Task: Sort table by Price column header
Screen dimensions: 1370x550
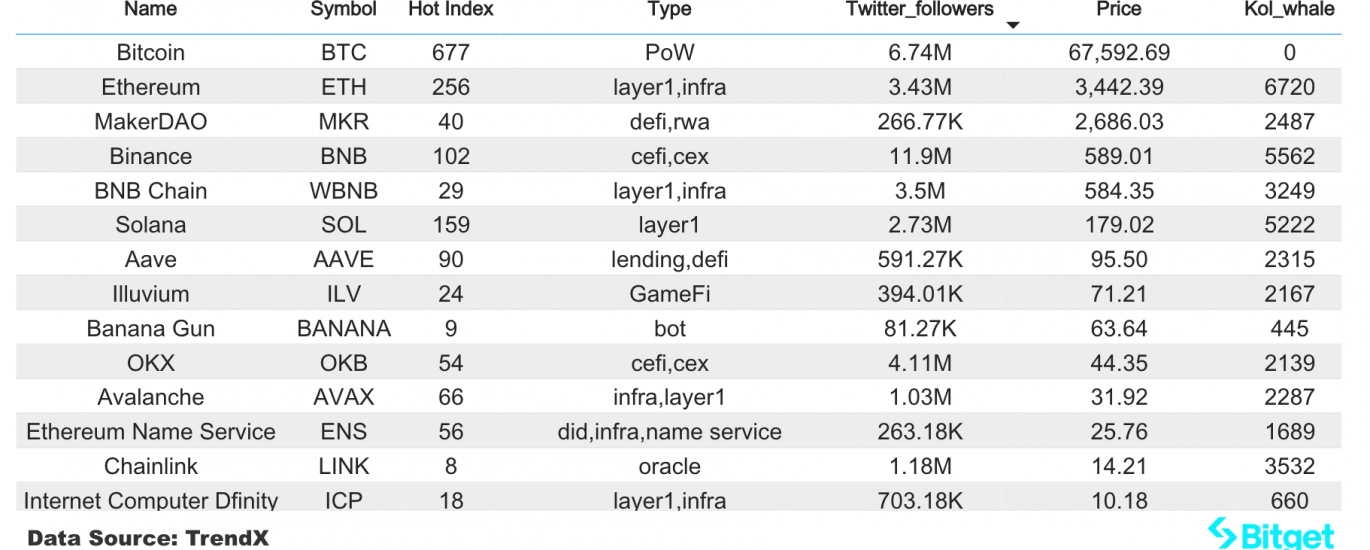Action: click(x=1118, y=9)
